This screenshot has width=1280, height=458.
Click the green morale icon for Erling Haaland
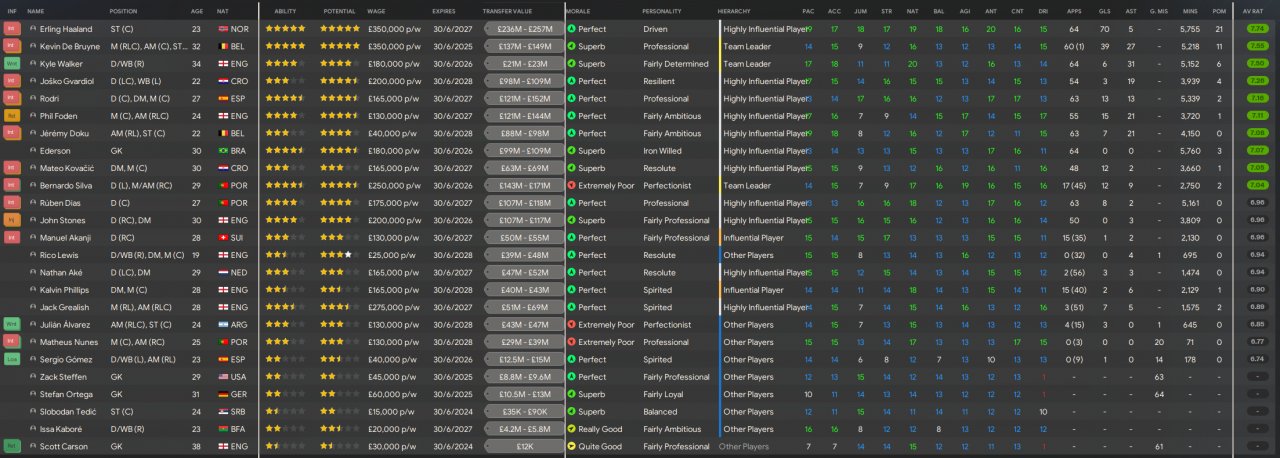pos(571,29)
